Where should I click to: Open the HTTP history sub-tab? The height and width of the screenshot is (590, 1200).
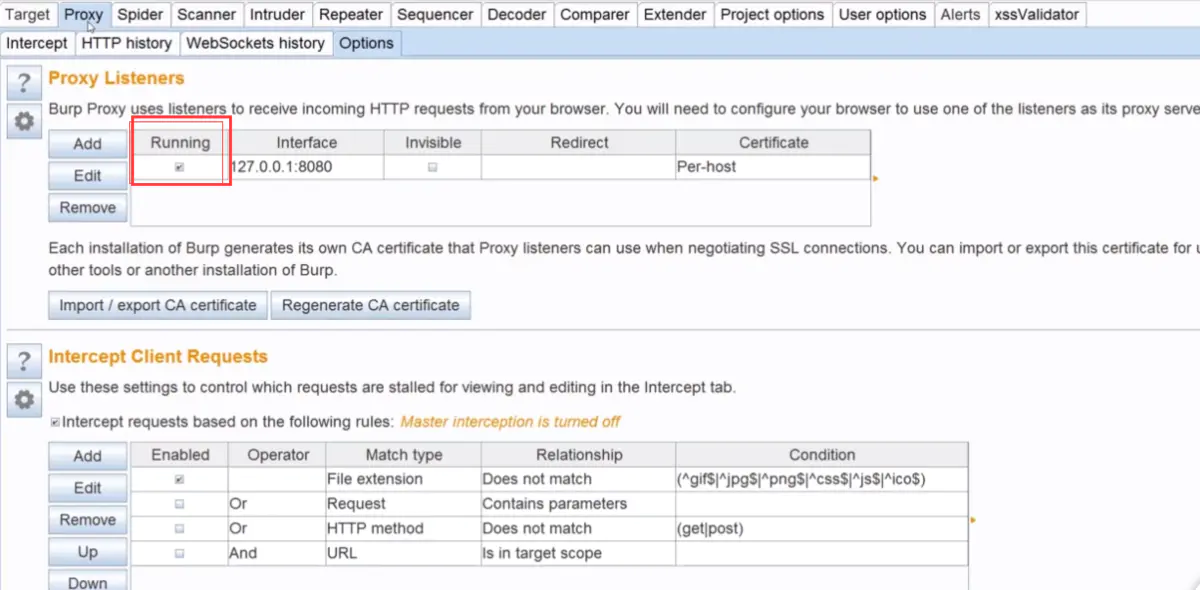pyautogui.click(x=127, y=43)
